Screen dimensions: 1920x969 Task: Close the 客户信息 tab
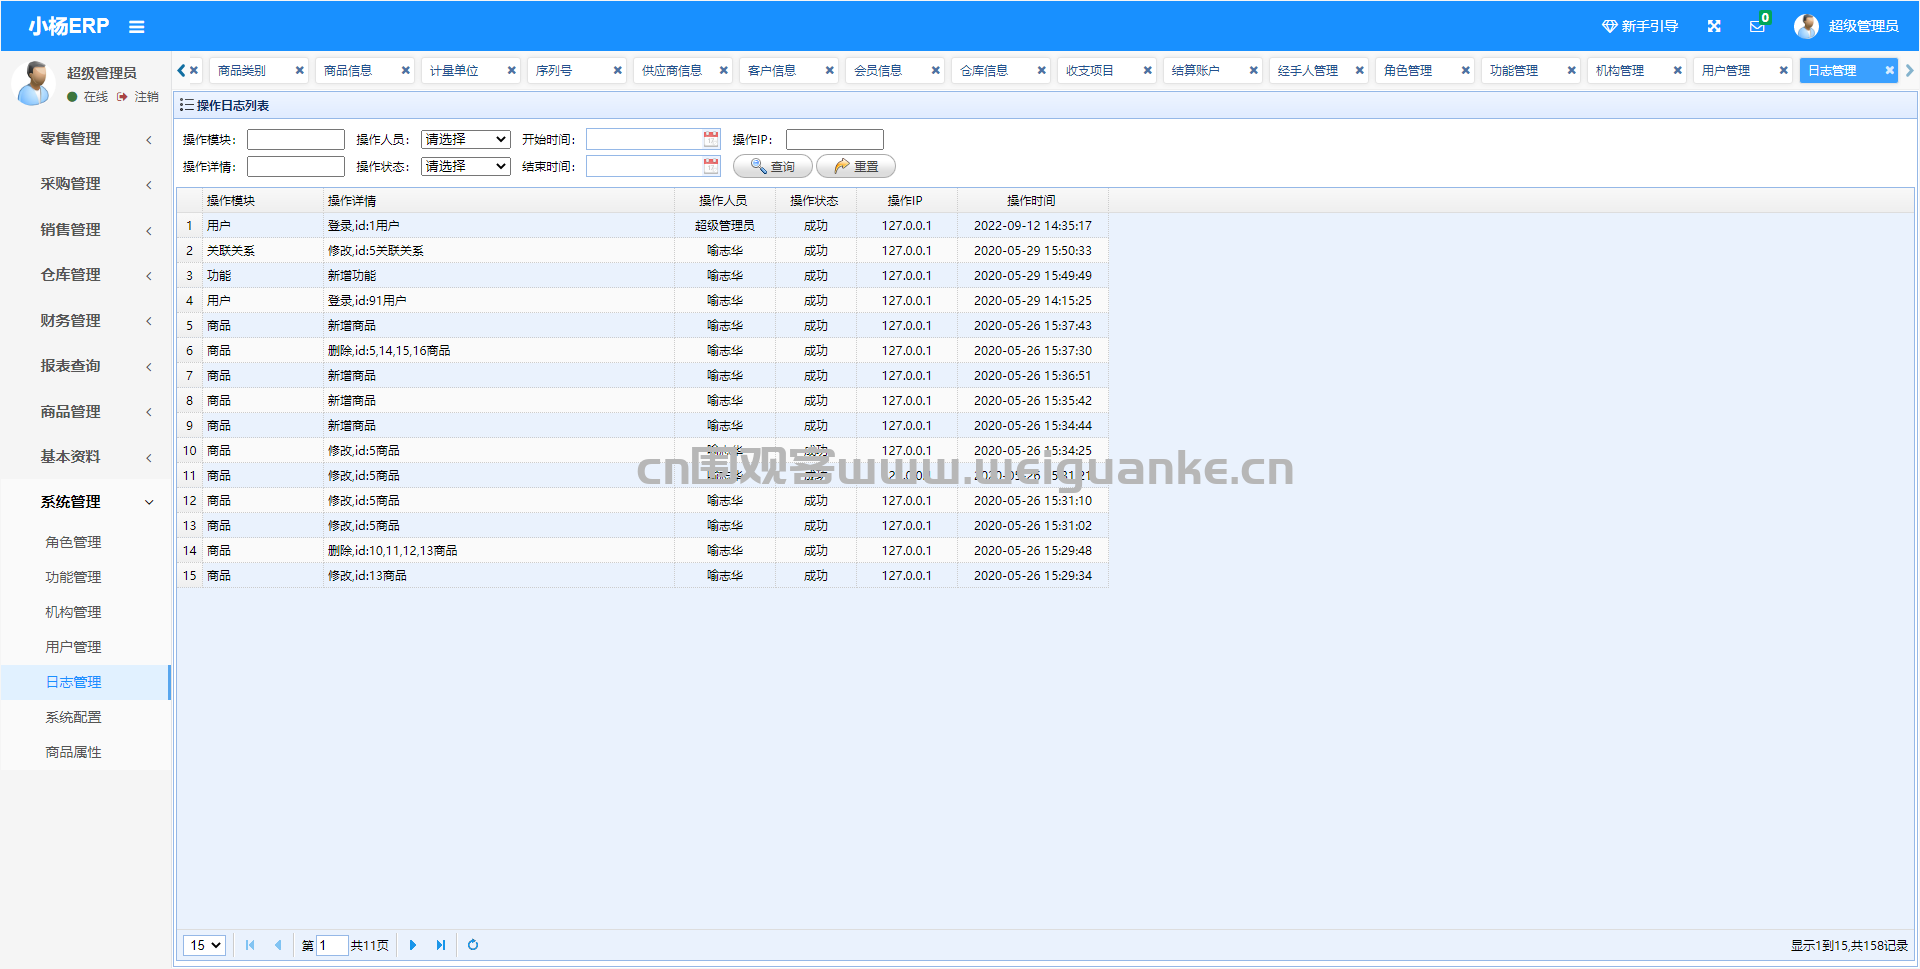point(829,70)
